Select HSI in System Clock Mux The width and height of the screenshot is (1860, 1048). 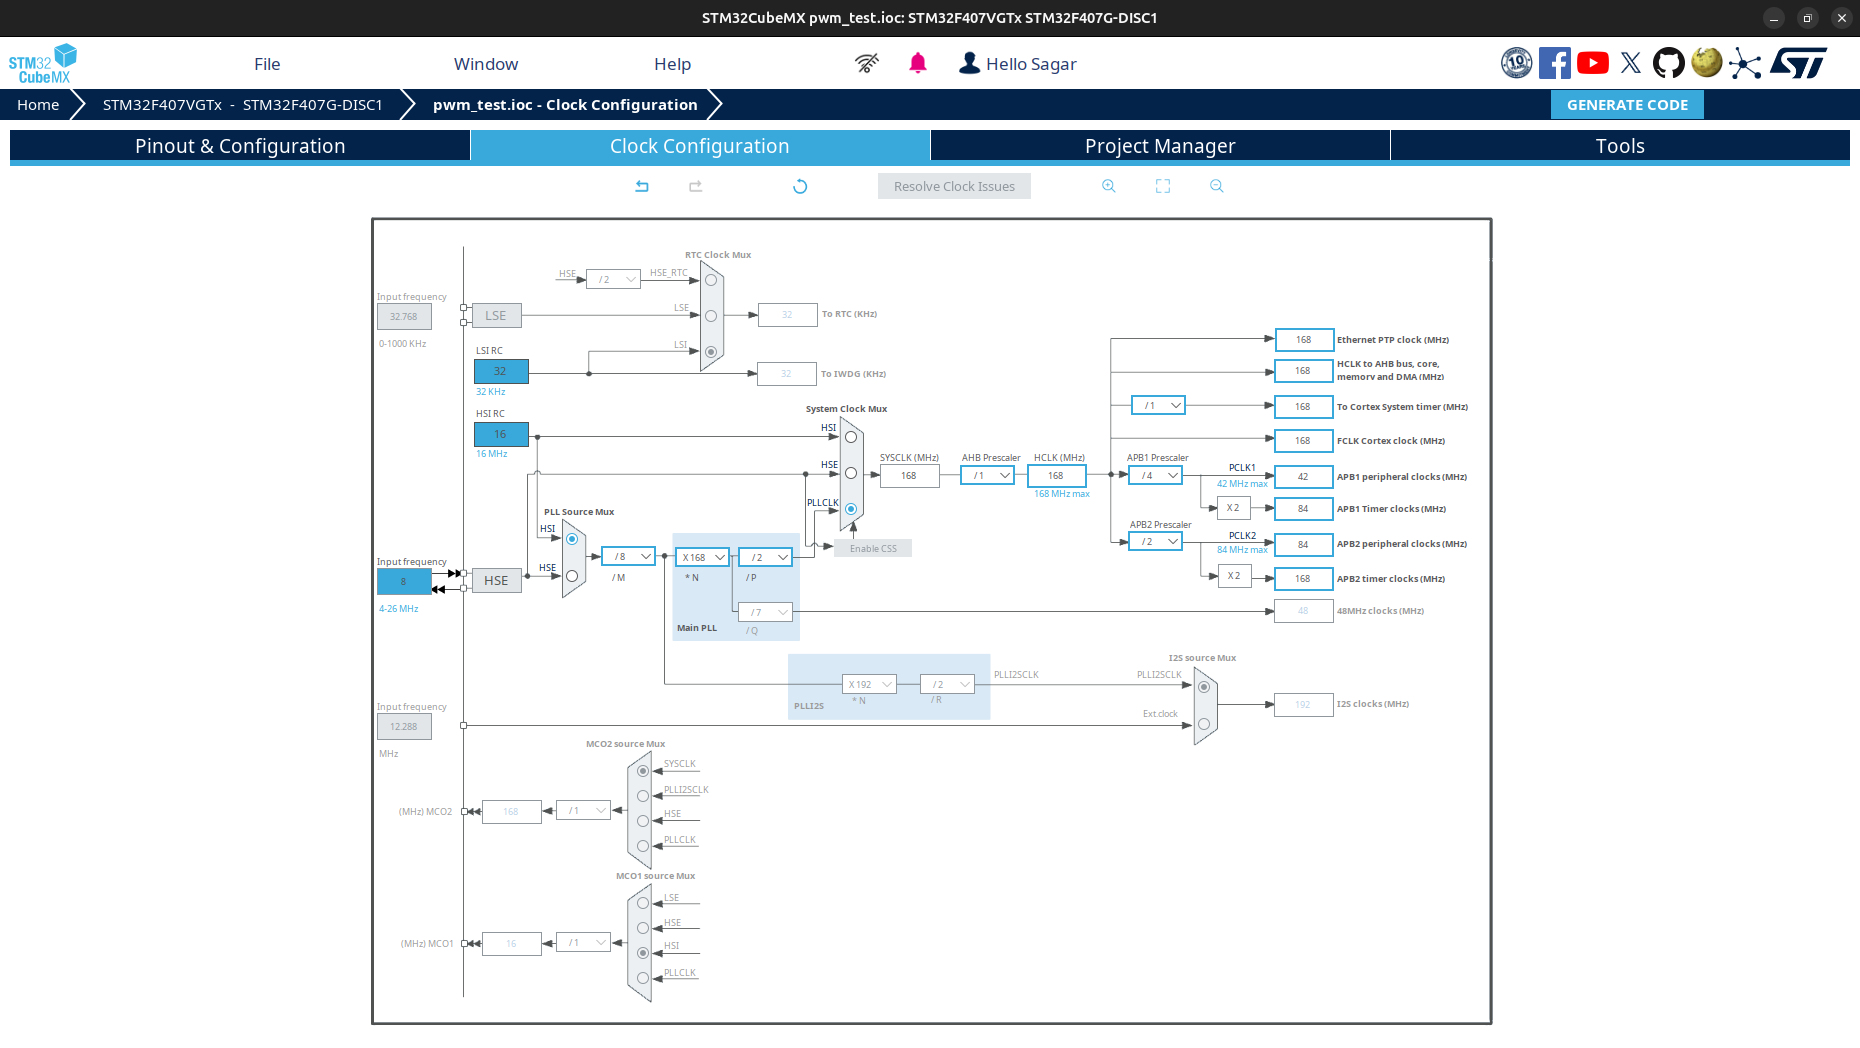coord(851,437)
